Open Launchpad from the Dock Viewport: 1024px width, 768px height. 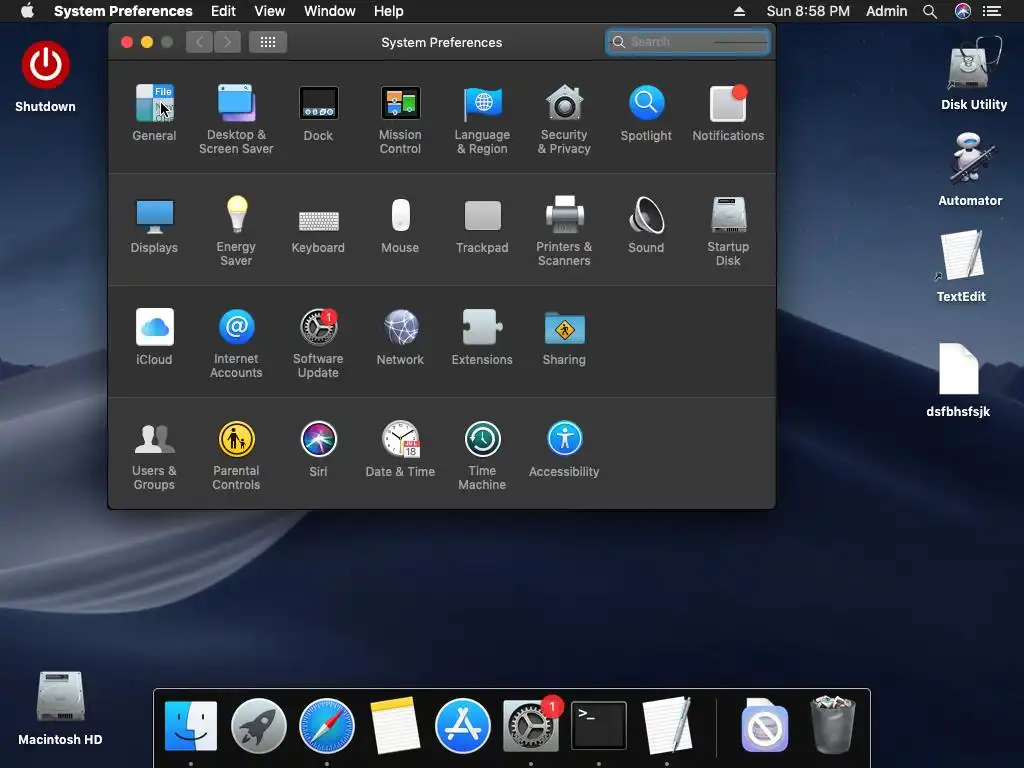point(259,726)
